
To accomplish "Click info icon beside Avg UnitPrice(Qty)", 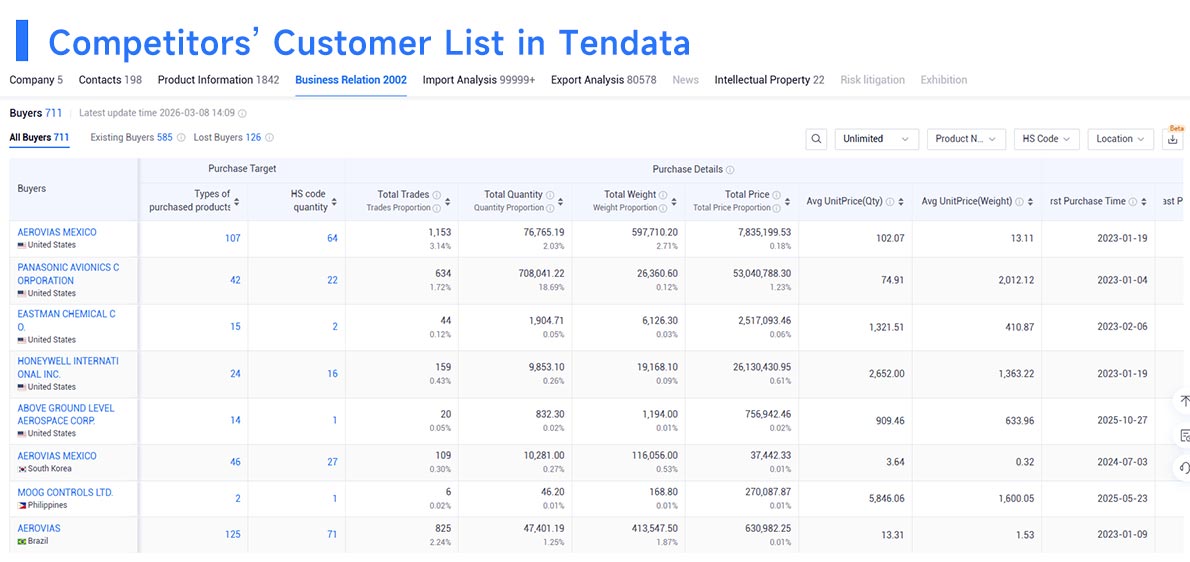I will click(x=890, y=202).
